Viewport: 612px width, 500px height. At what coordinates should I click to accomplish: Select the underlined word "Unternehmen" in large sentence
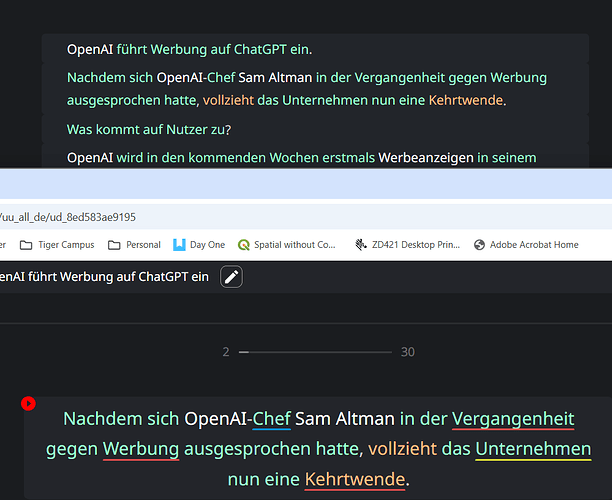point(533,449)
